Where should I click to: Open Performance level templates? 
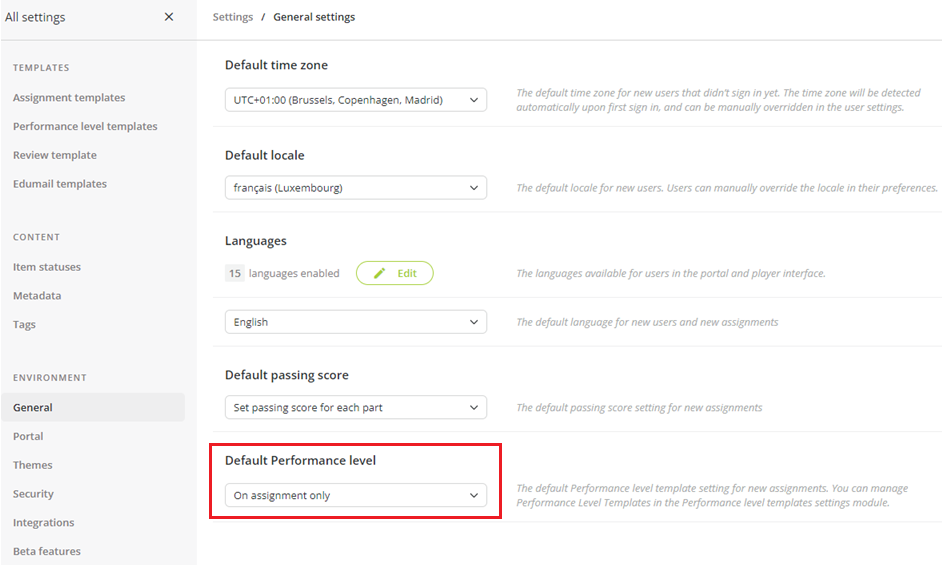[85, 126]
